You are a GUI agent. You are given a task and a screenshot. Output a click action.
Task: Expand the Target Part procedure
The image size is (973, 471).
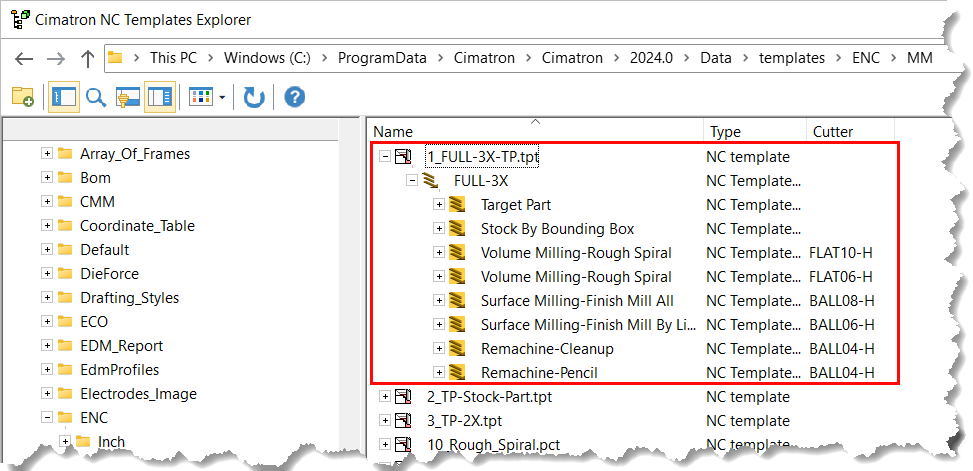pyautogui.click(x=439, y=205)
